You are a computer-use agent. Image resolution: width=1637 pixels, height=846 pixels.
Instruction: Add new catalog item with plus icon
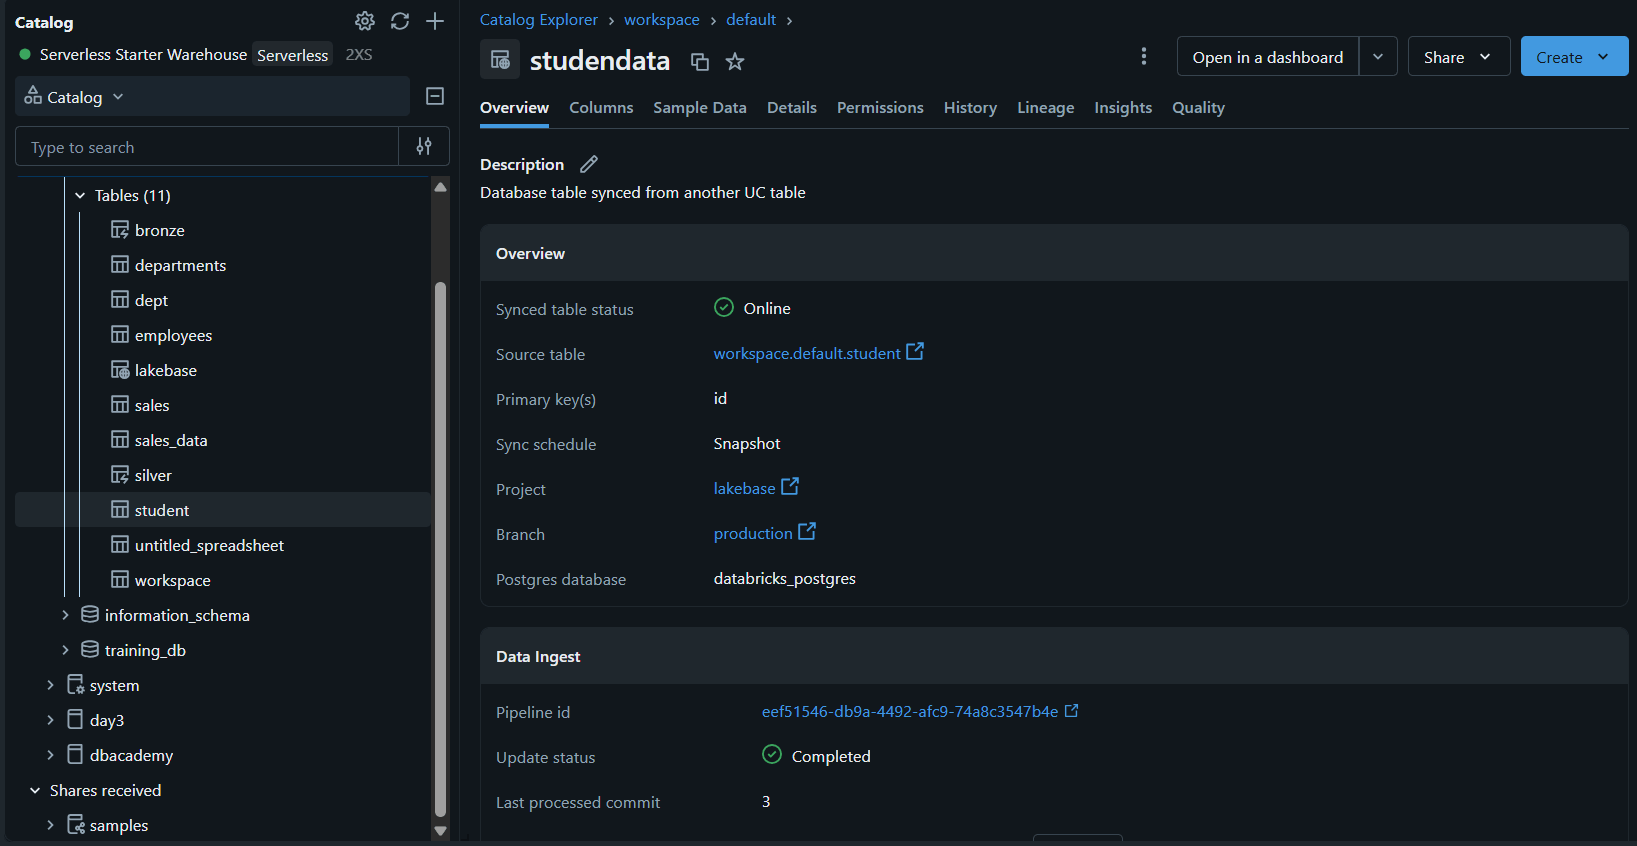435,21
